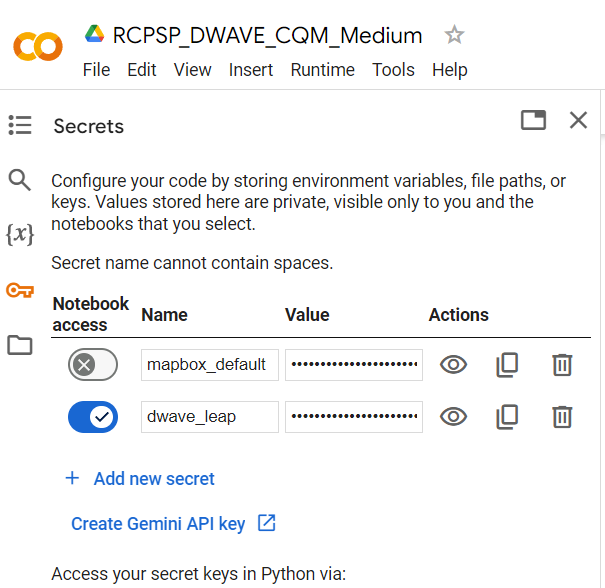Open the File menu
The image size is (605, 588).
(96, 70)
